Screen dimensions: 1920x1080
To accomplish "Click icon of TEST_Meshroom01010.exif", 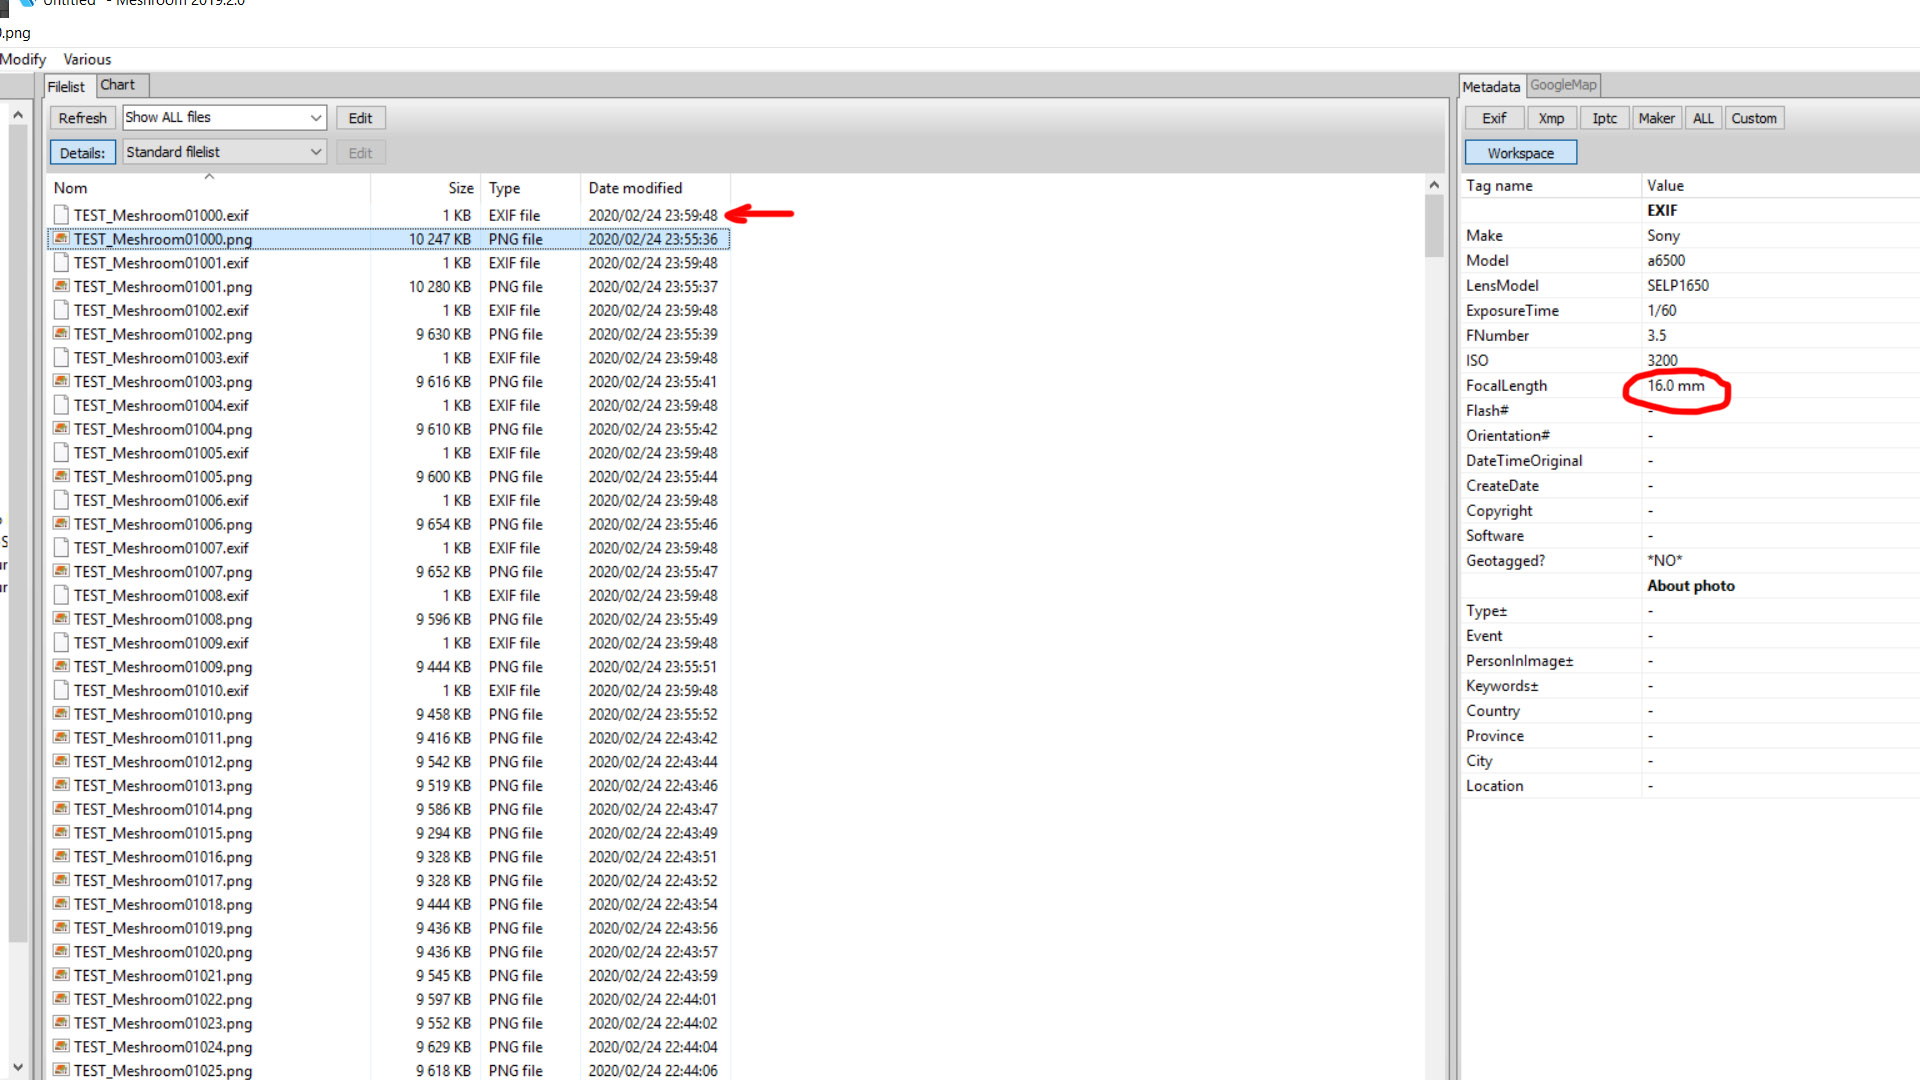I will [x=61, y=691].
